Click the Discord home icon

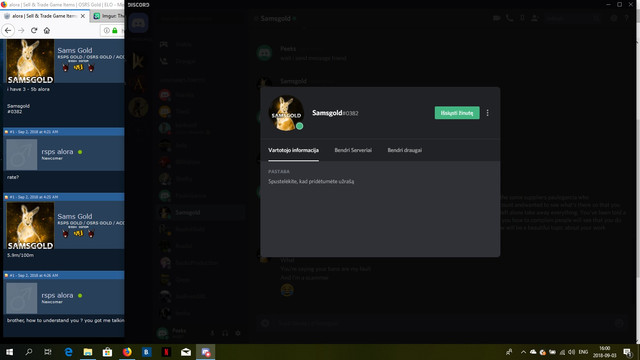tap(138, 24)
